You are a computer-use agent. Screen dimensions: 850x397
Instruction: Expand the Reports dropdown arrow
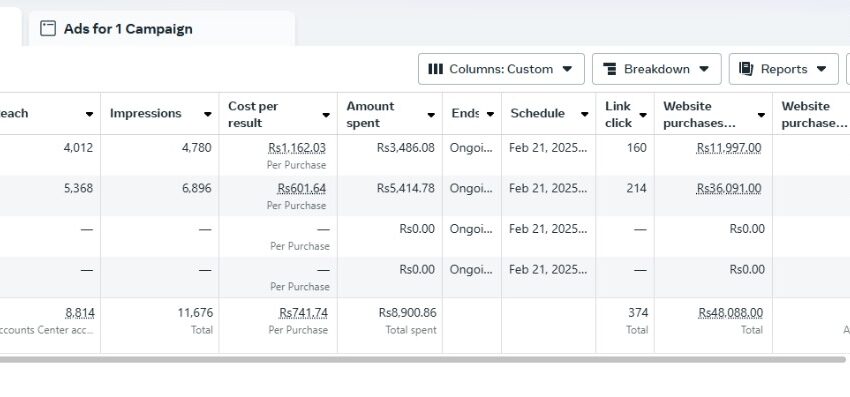pos(821,69)
